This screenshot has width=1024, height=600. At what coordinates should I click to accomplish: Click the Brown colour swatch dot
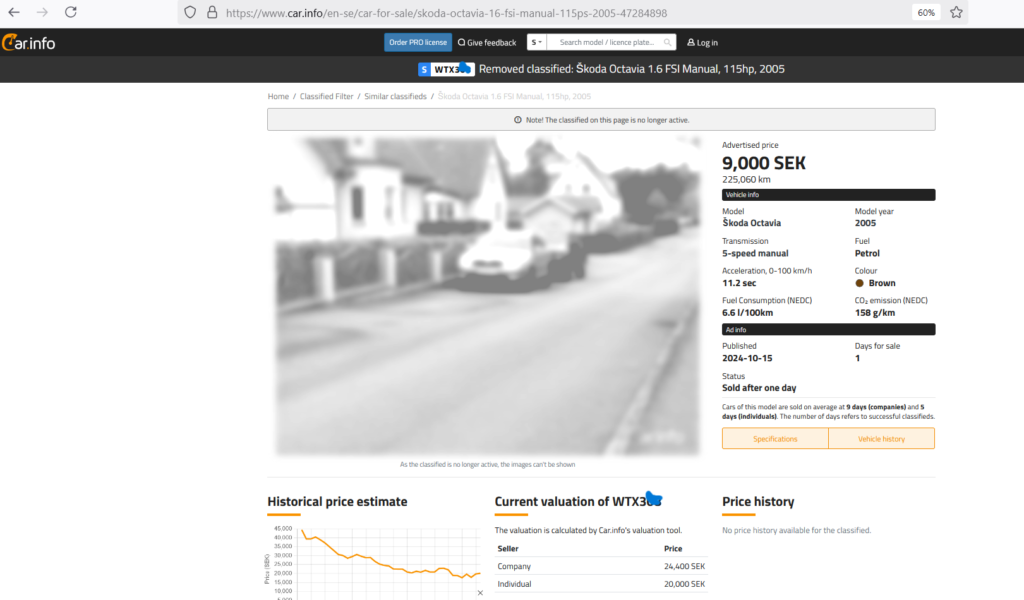tap(859, 283)
